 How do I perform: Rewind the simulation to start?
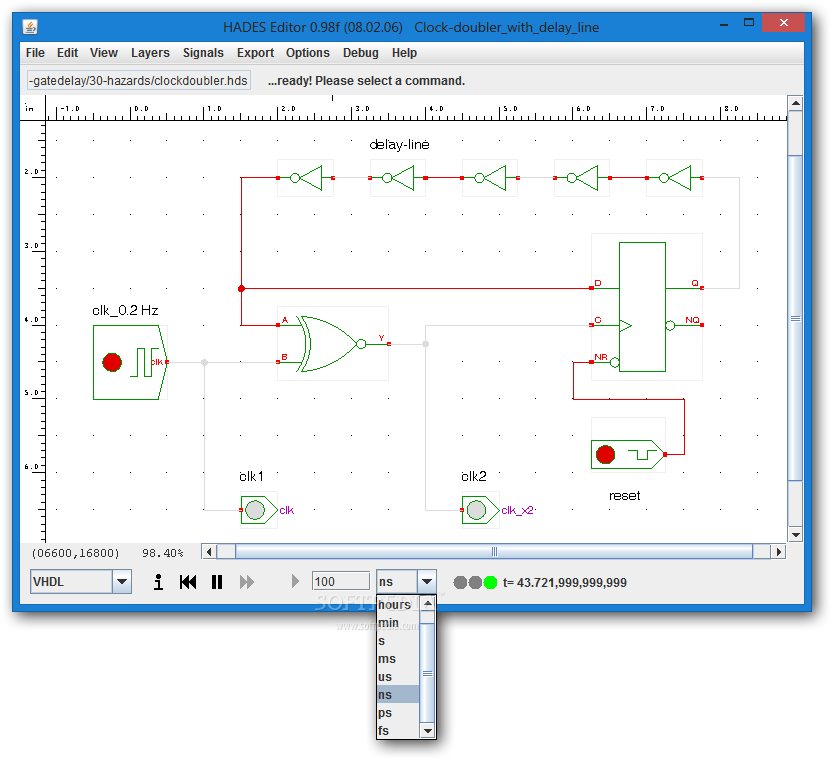tap(188, 582)
